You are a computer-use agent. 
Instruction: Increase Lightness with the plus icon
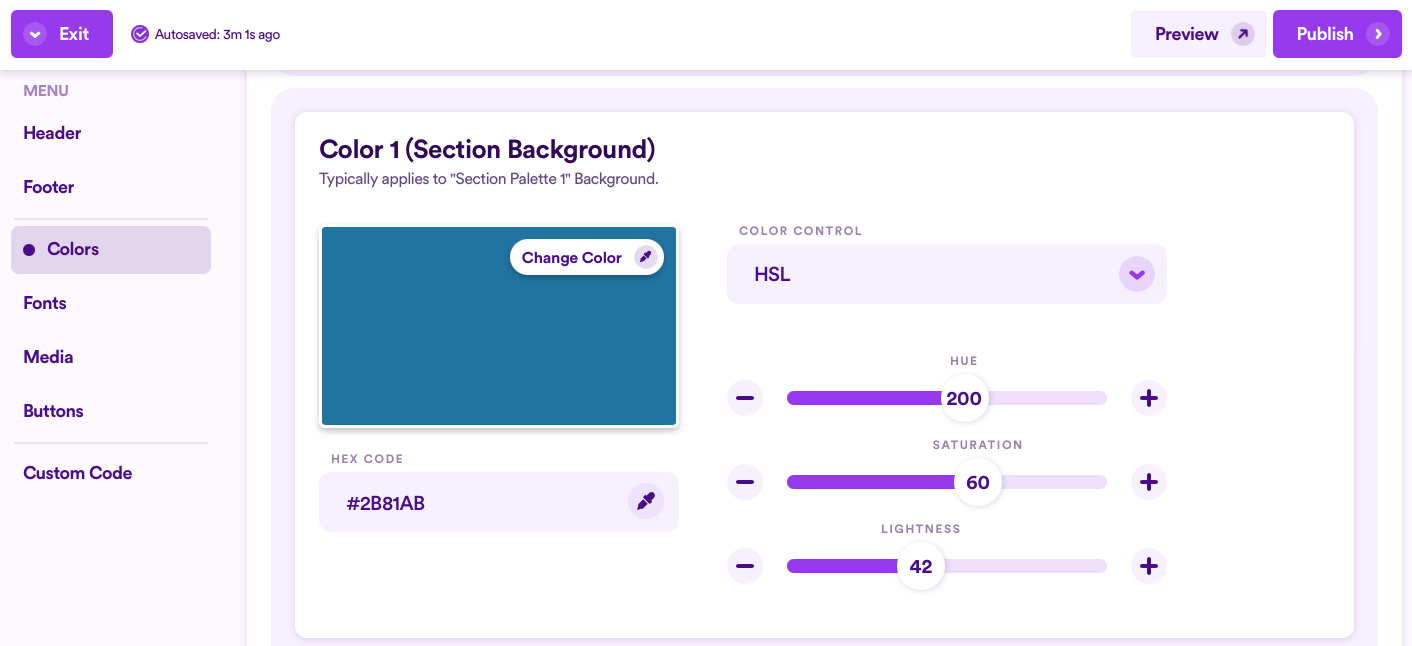[x=1149, y=566]
